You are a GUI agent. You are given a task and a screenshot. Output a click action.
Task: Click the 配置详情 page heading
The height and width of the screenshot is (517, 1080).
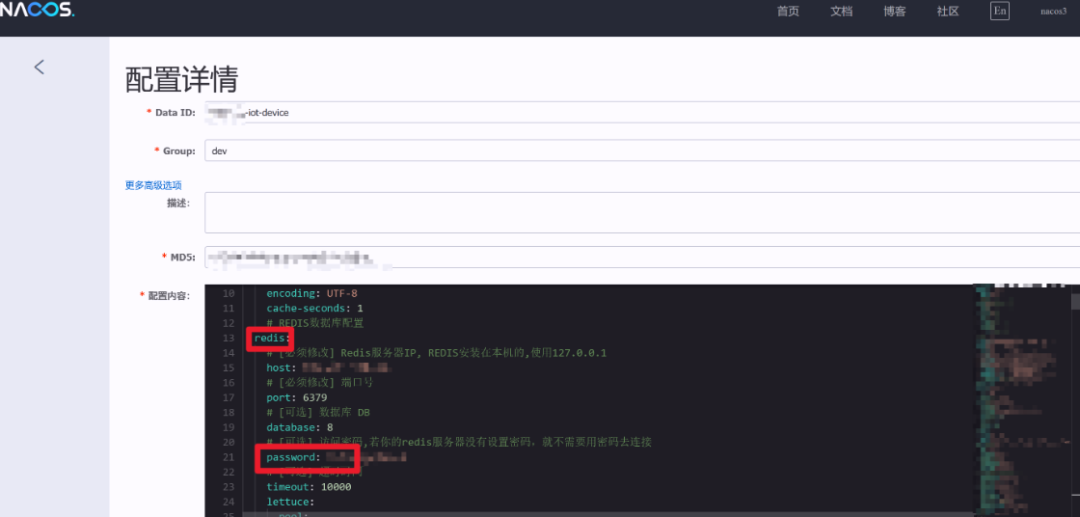click(x=181, y=80)
